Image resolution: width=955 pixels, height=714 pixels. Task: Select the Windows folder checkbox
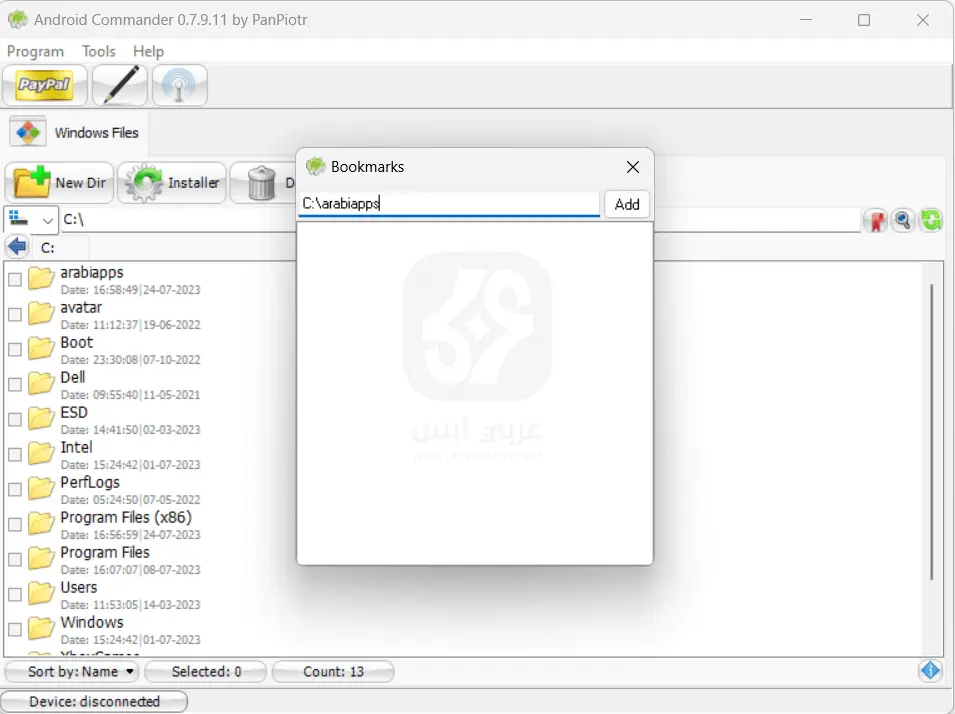pos(14,629)
